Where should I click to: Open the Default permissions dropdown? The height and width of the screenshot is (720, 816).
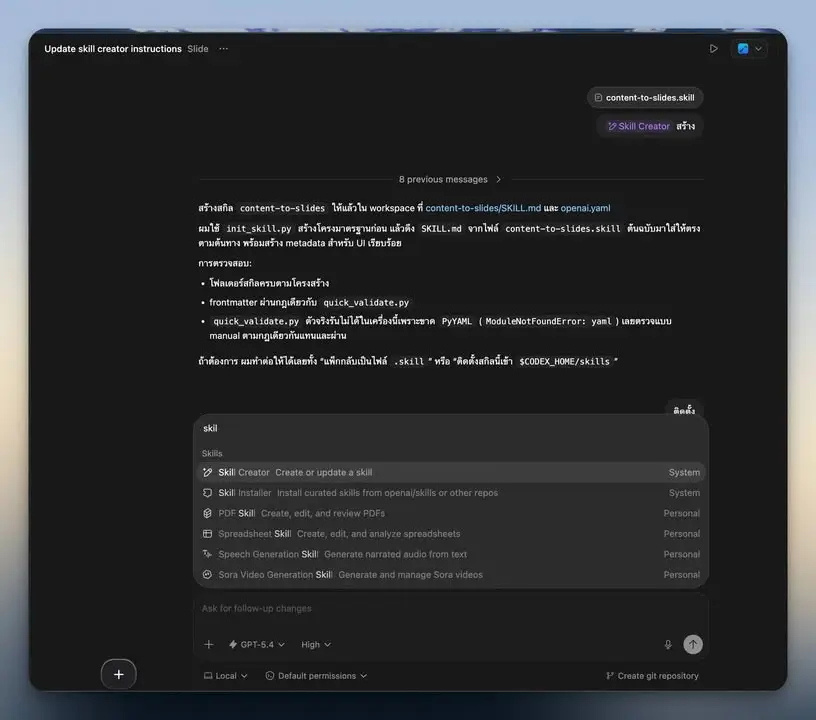[316, 676]
